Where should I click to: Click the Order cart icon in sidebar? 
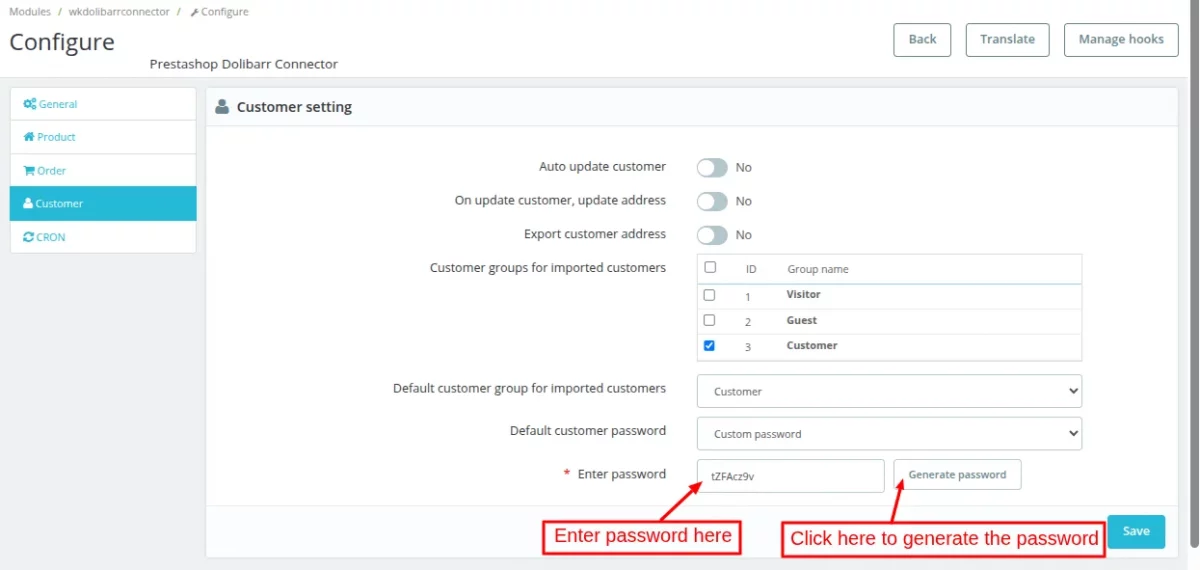click(29, 171)
